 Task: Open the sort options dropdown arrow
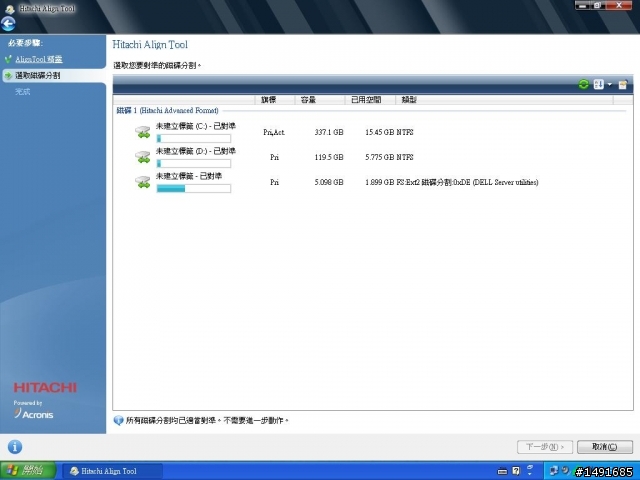click(610, 84)
